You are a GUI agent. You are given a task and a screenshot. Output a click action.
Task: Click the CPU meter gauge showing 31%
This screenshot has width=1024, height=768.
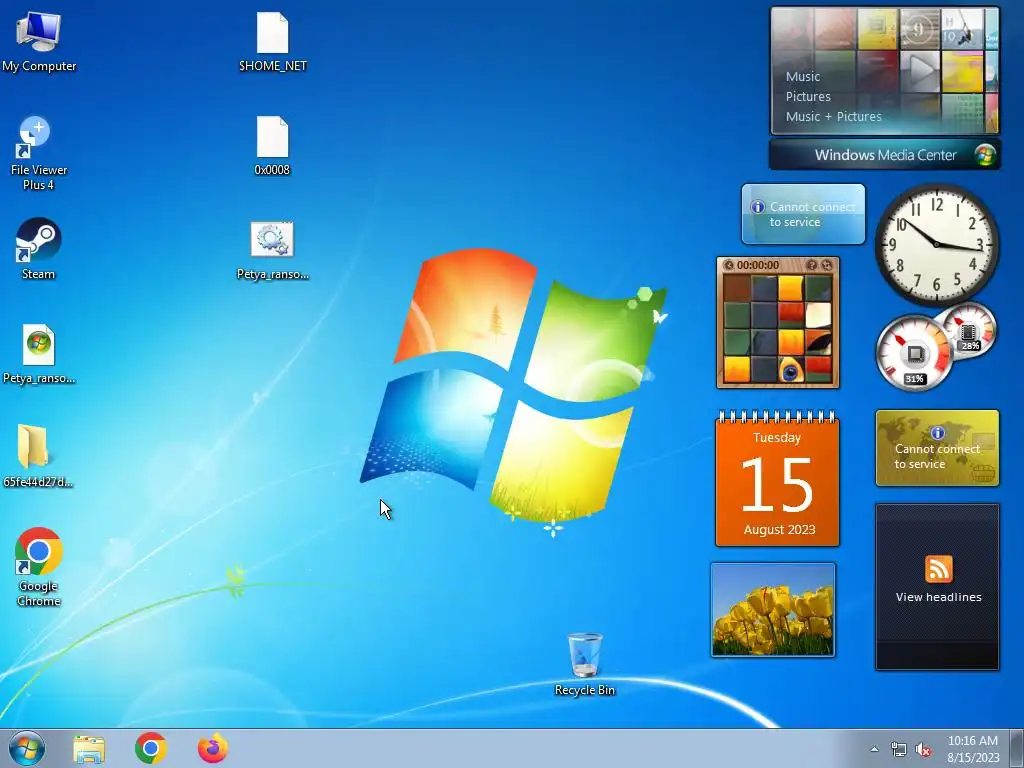coord(914,355)
